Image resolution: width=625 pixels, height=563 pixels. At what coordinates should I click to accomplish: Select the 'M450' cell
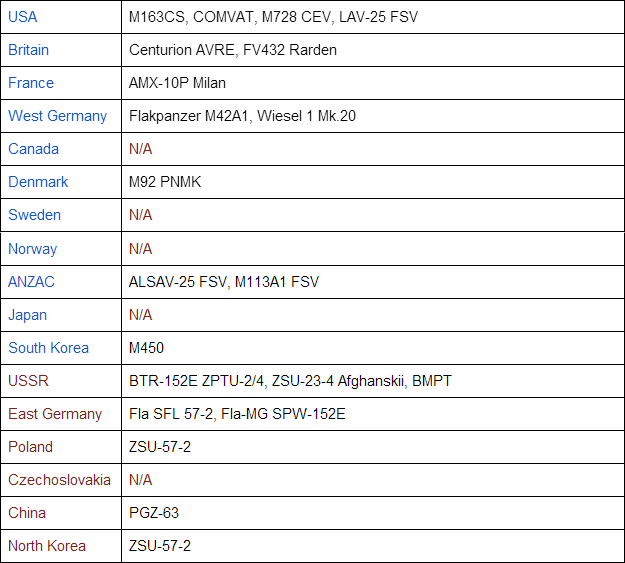click(x=373, y=348)
